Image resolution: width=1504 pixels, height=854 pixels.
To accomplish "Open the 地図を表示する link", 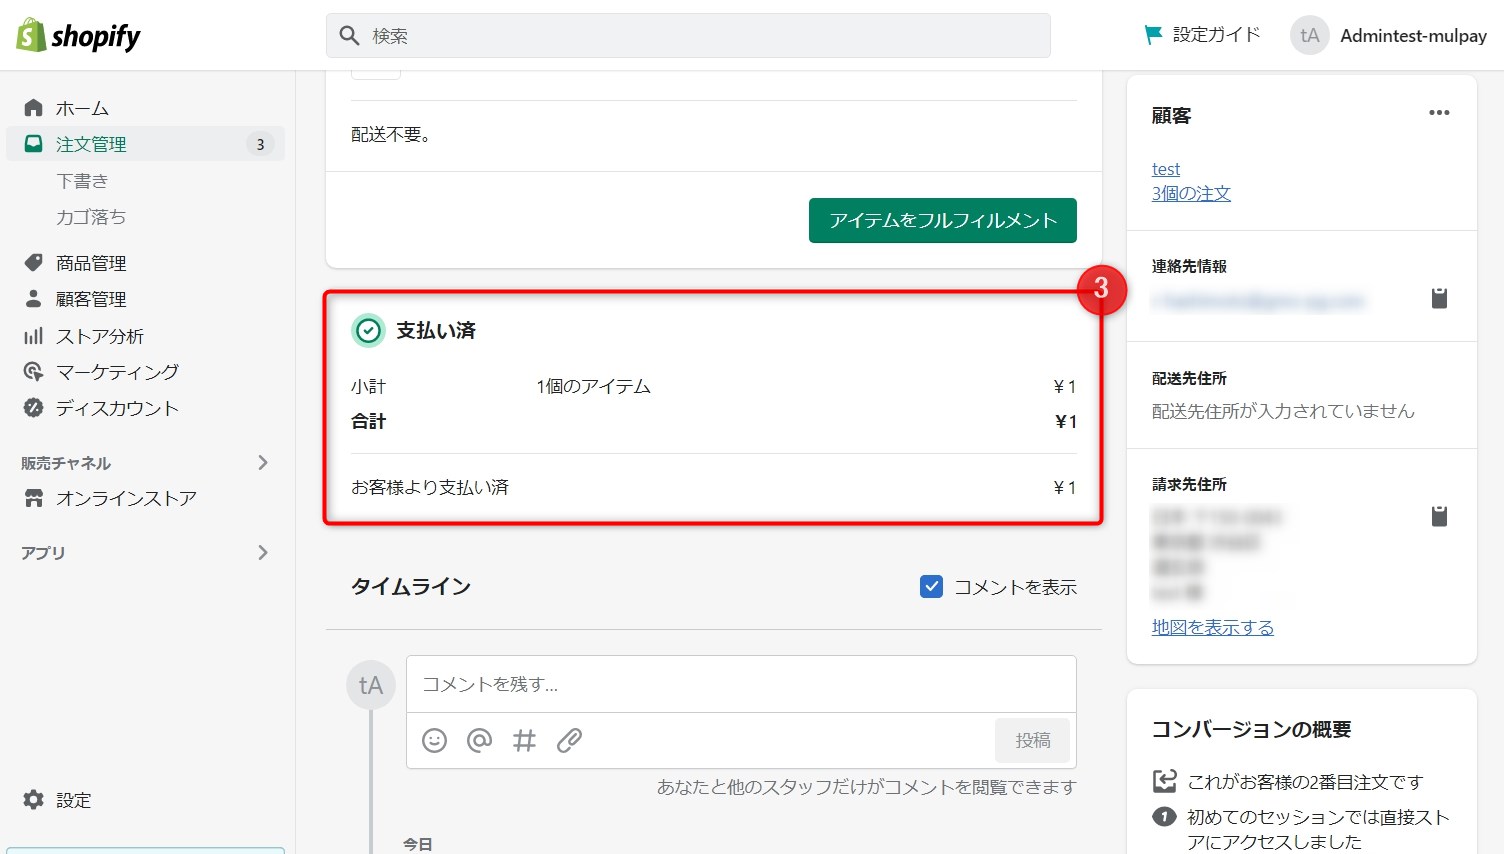I will pyautogui.click(x=1213, y=627).
